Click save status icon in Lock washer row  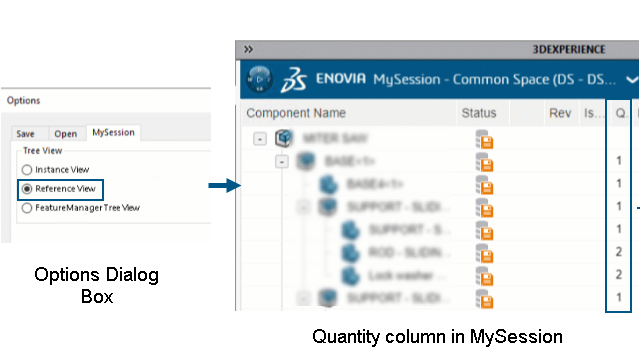click(484, 276)
